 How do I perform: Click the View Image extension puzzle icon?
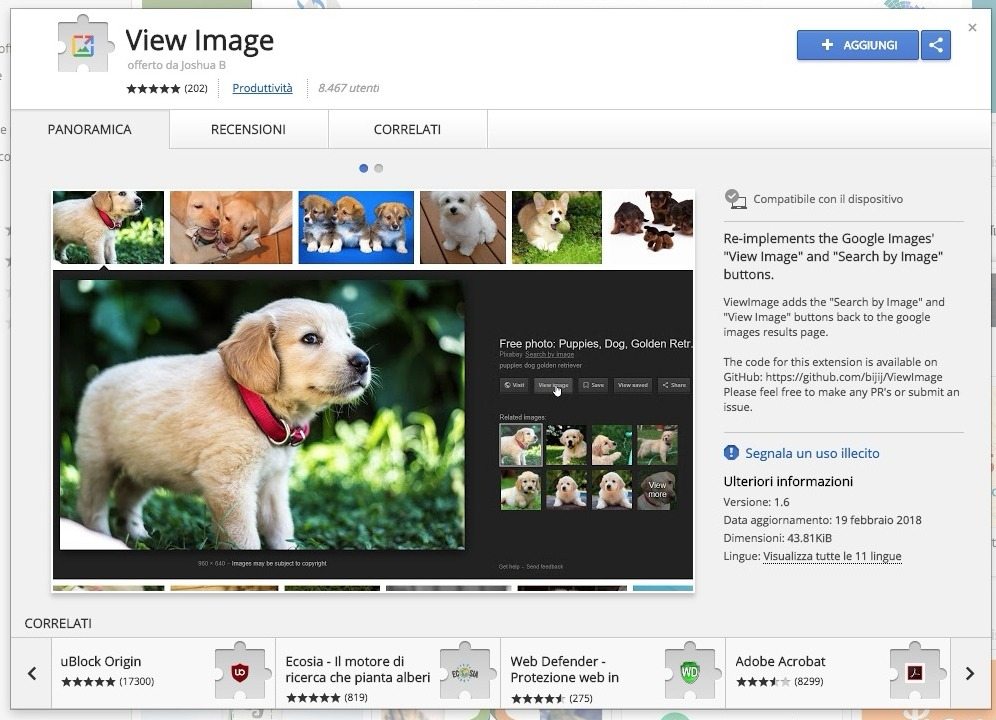[86, 45]
